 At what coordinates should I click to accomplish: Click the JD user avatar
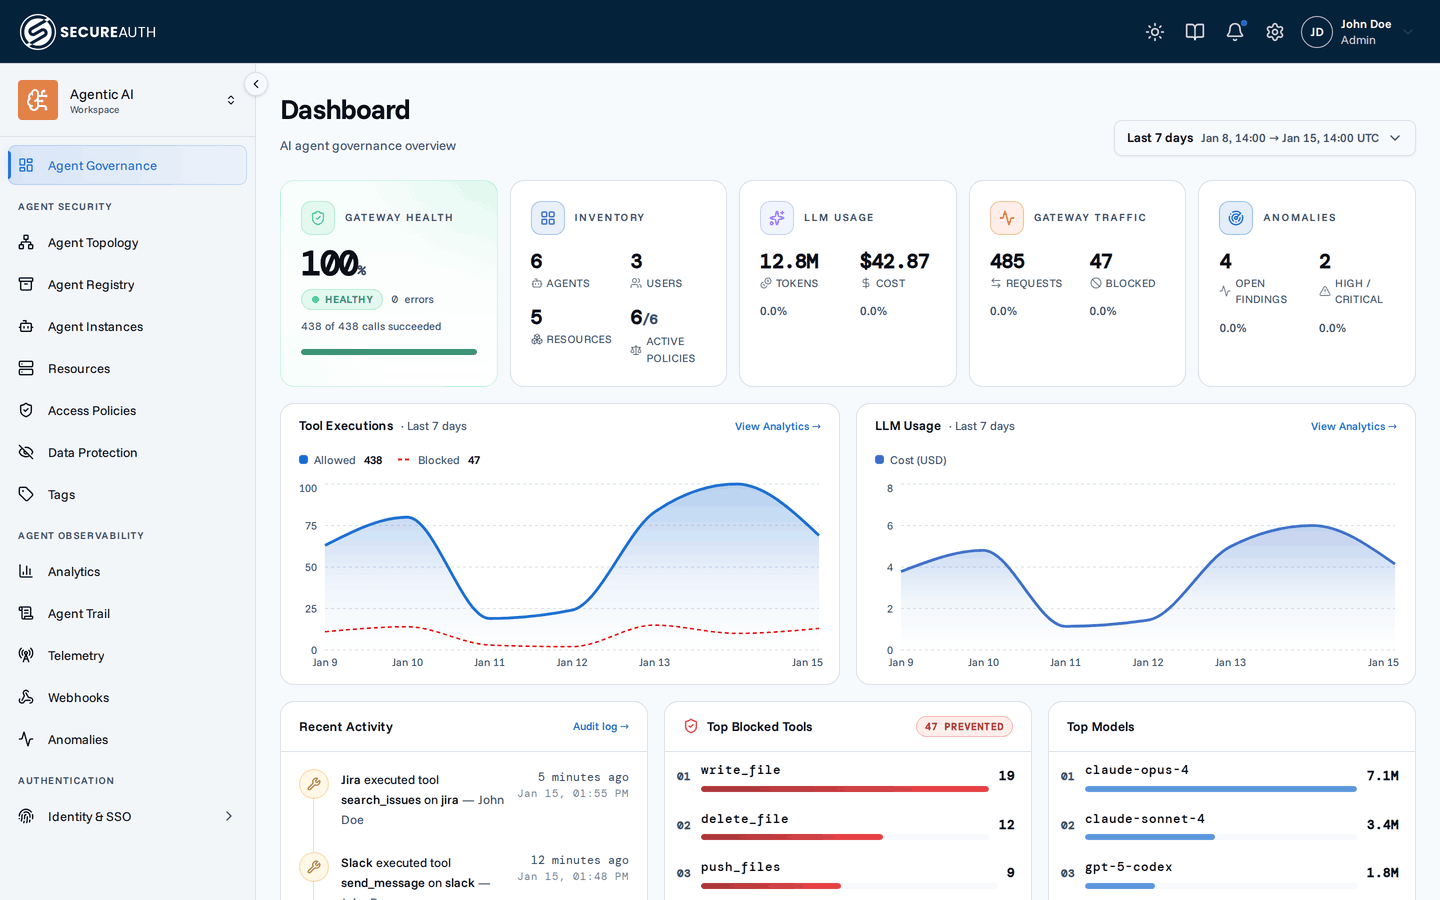(1317, 32)
